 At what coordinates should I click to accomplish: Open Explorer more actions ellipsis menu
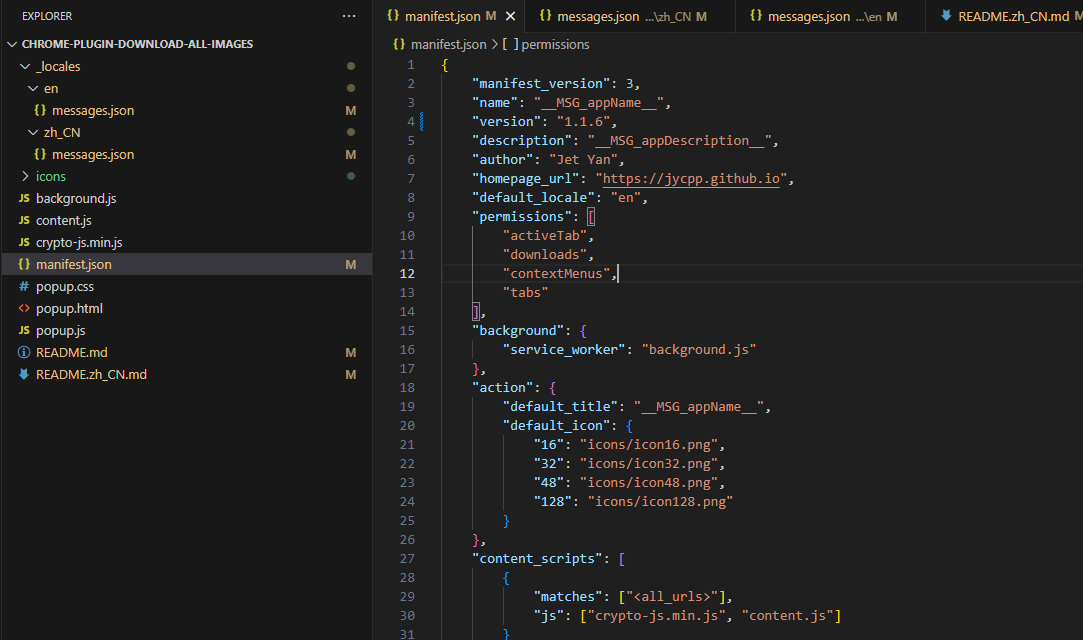click(349, 16)
